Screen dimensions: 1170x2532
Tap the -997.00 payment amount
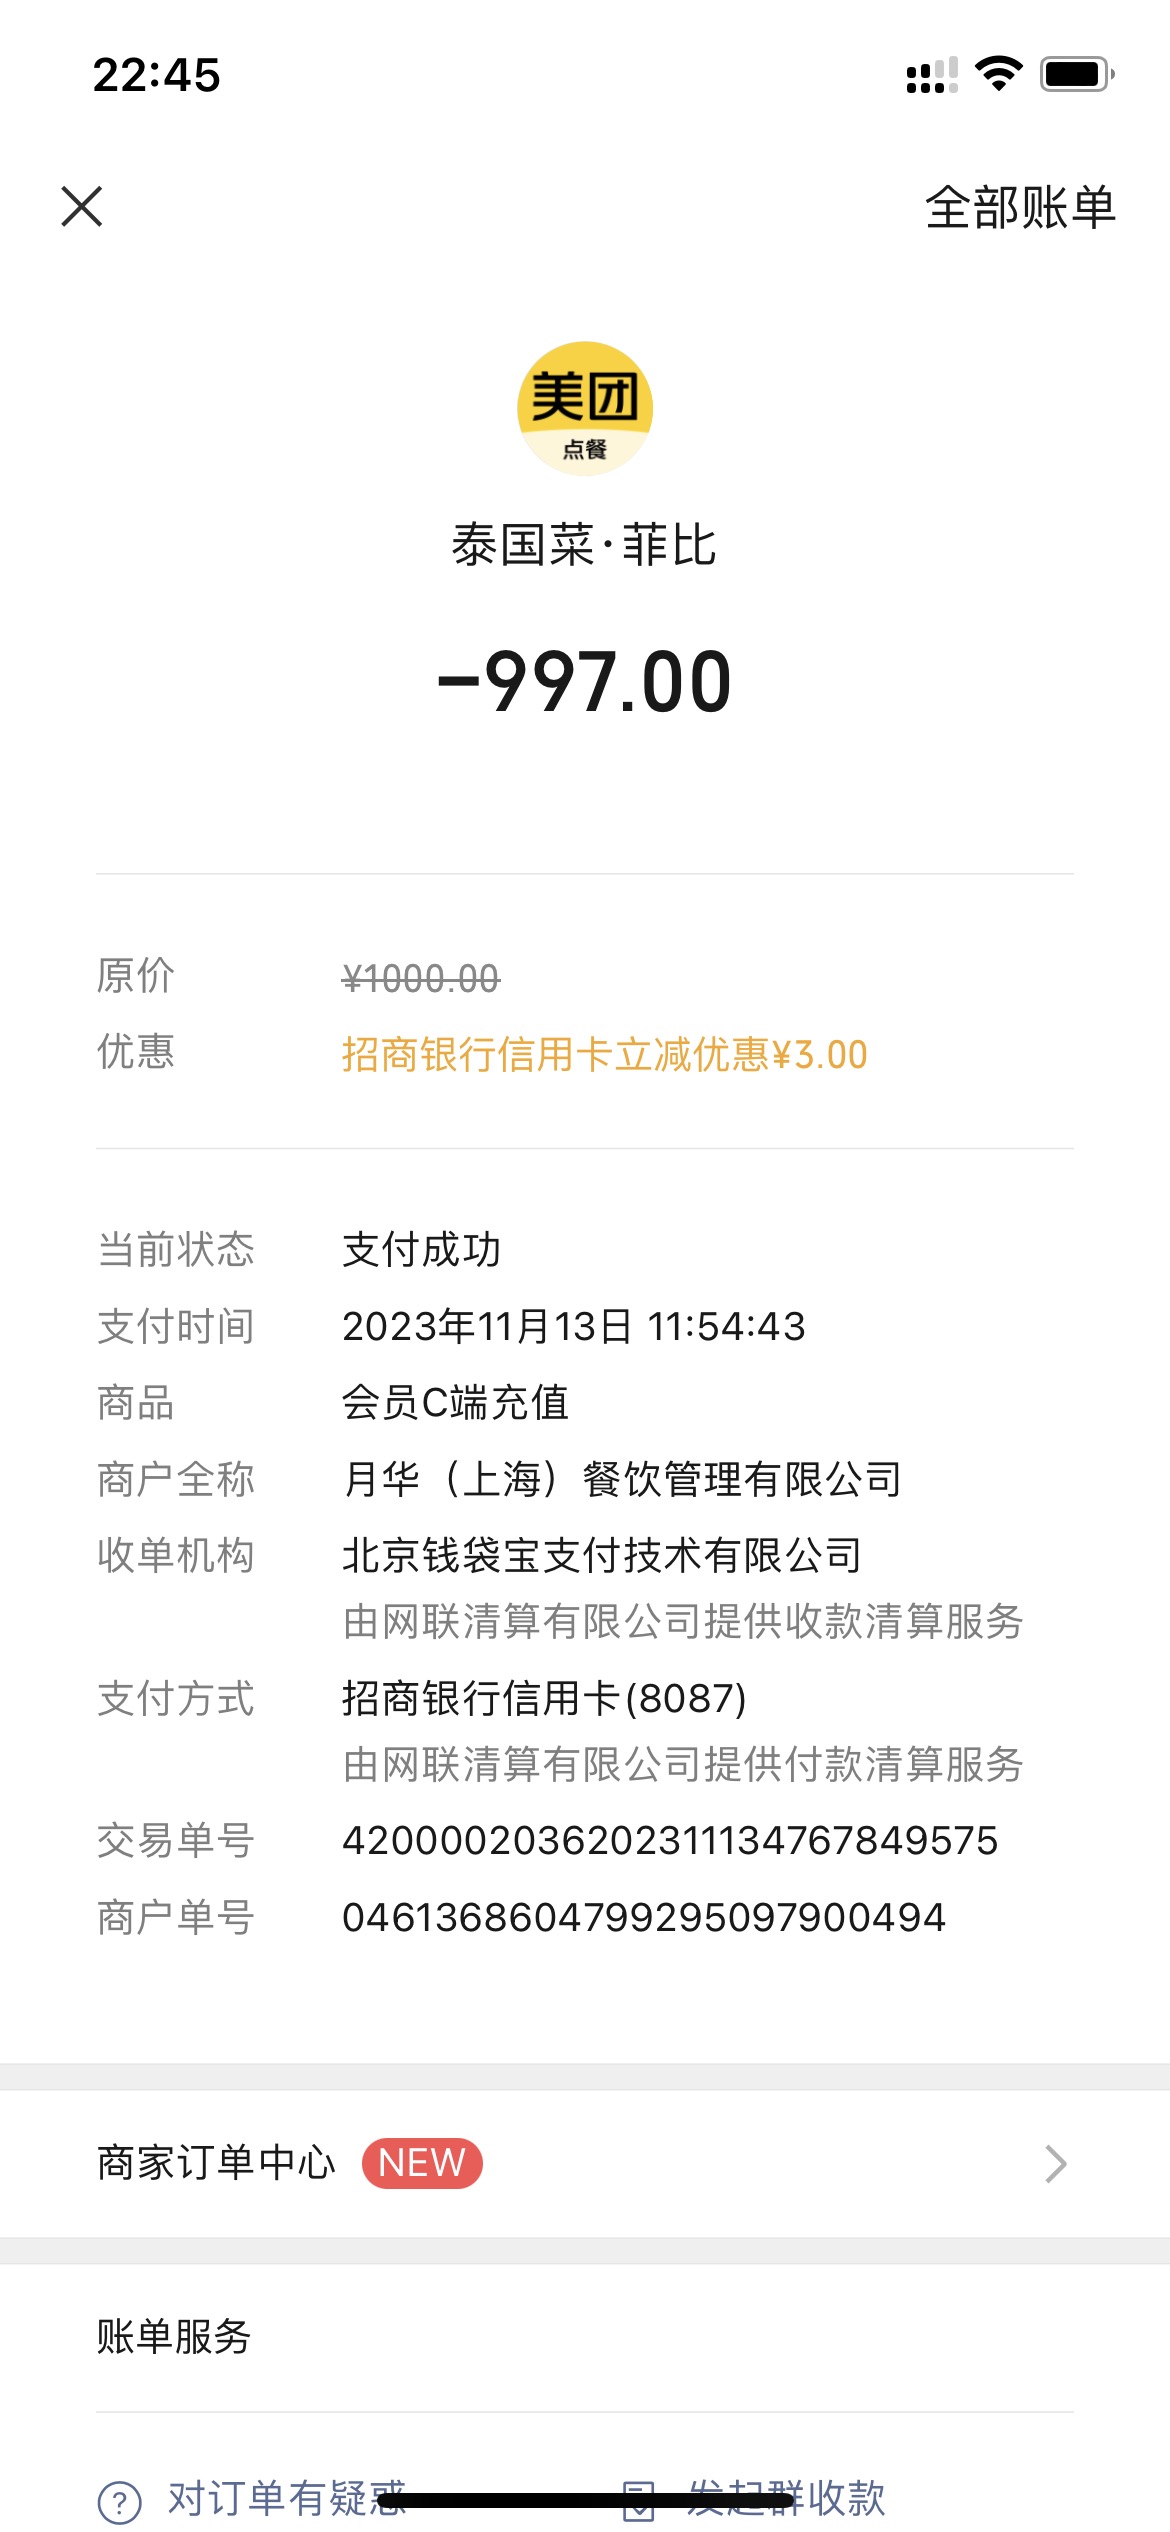(585, 682)
